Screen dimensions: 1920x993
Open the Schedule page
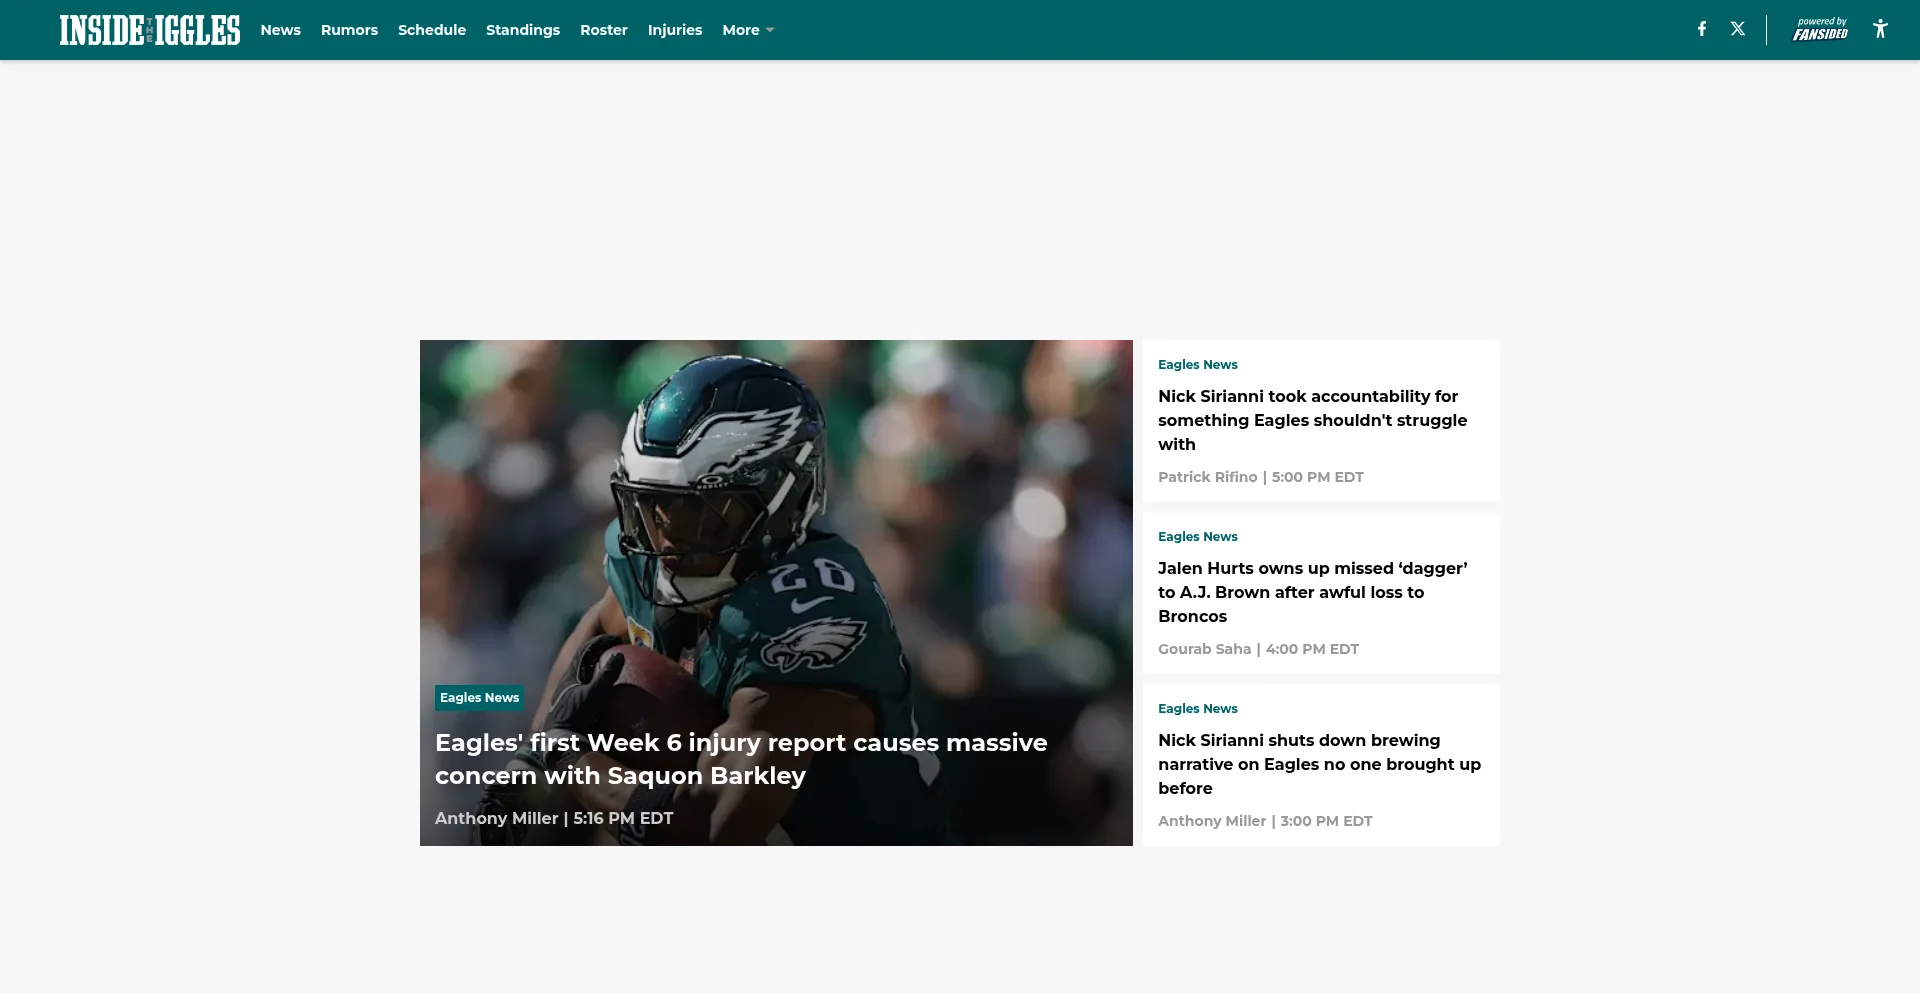click(x=432, y=30)
